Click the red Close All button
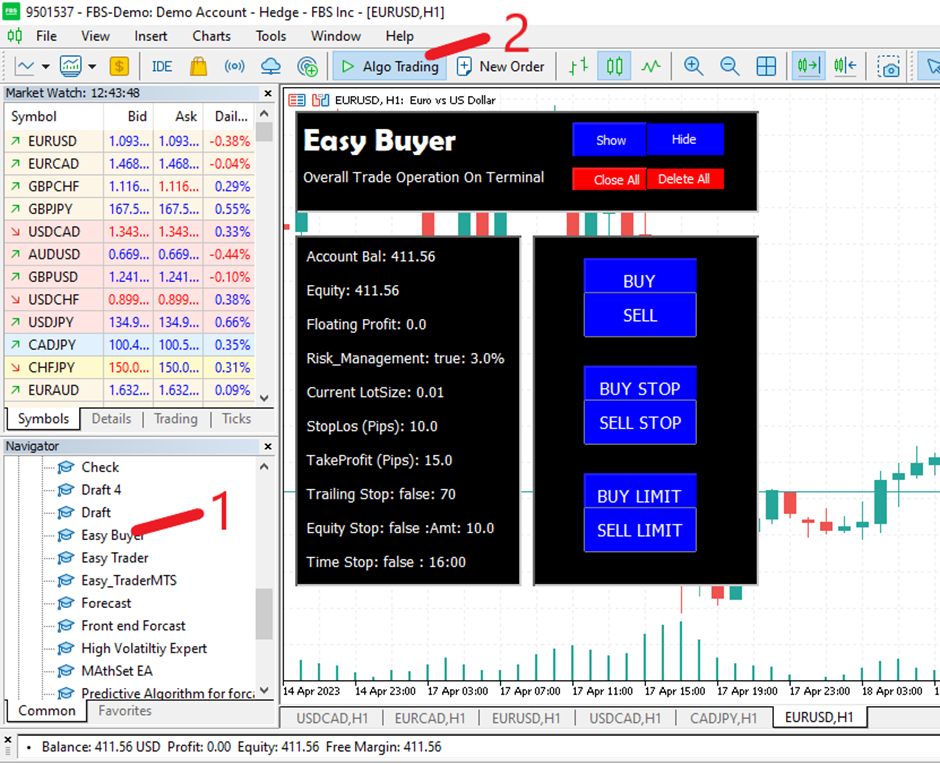The height and width of the screenshot is (764, 940). [x=609, y=180]
